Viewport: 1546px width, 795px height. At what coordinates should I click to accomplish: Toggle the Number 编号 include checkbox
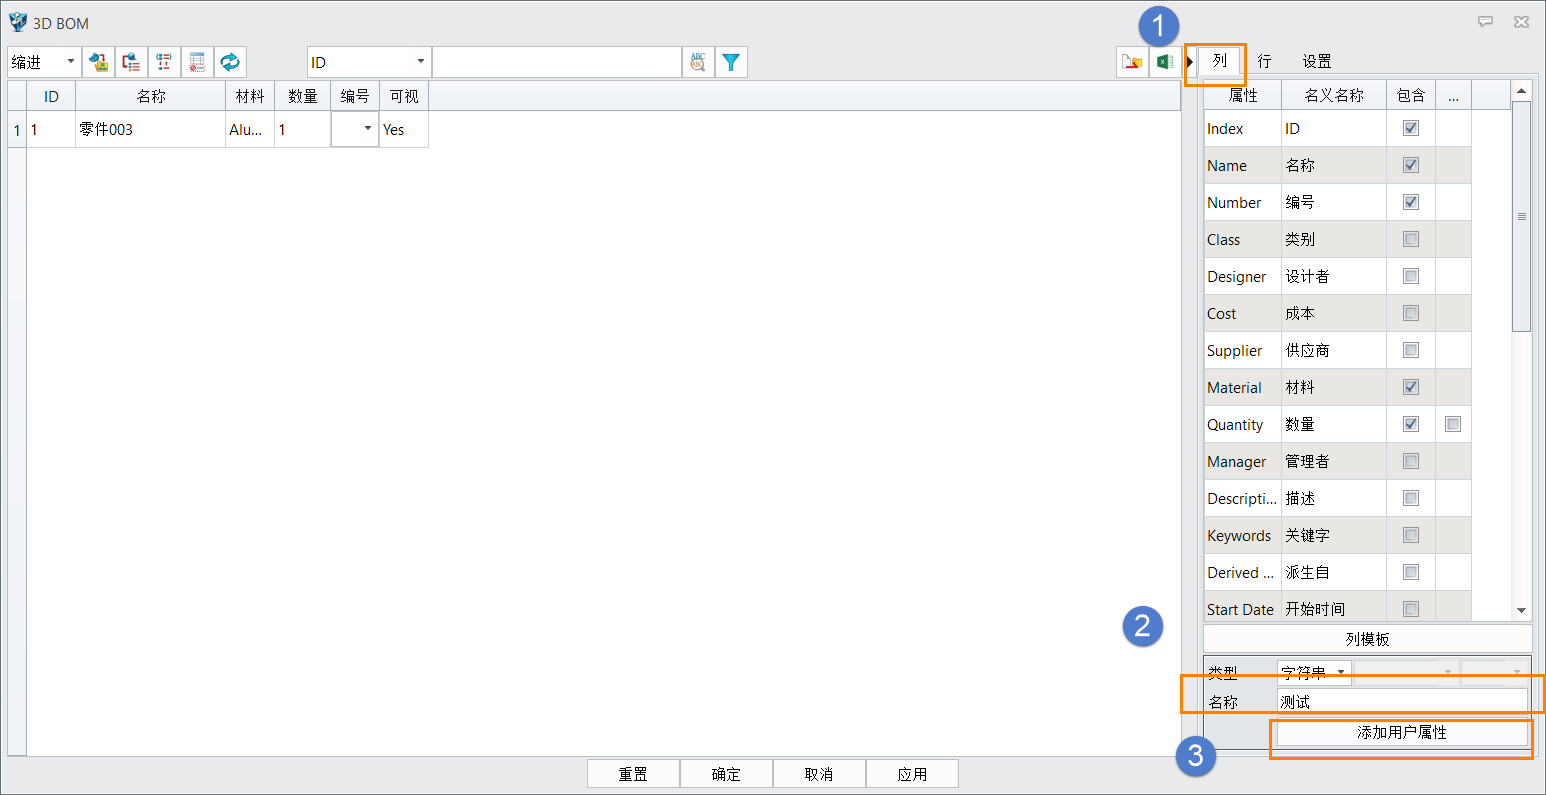coord(1411,202)
